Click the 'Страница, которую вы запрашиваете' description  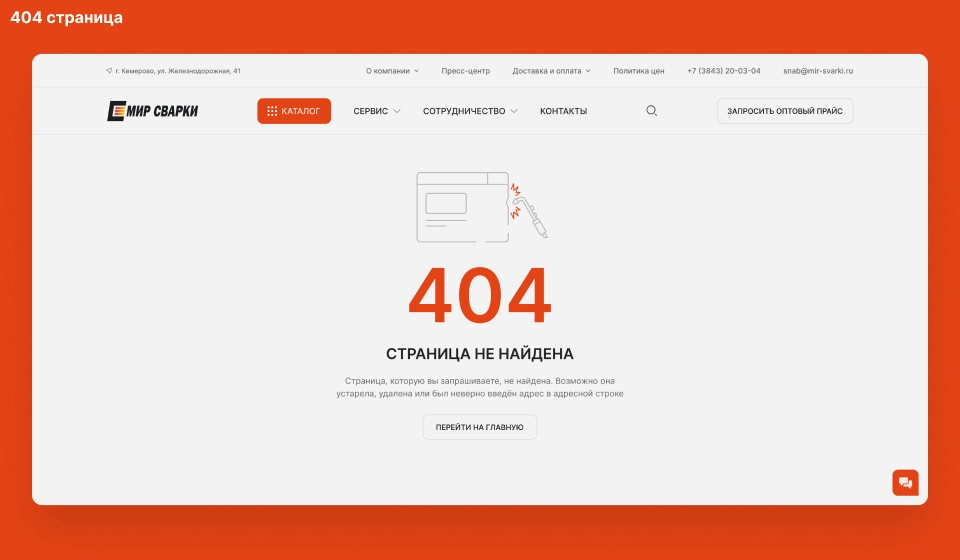coord(479,387)
